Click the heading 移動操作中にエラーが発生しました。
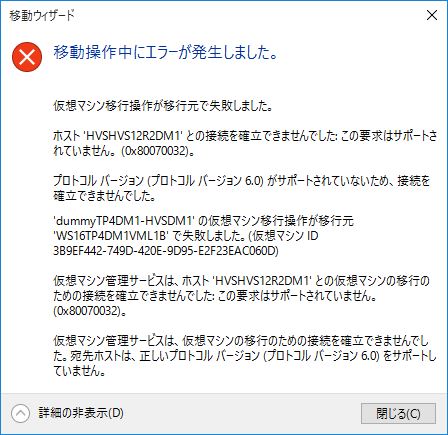 tap(166, 53)
